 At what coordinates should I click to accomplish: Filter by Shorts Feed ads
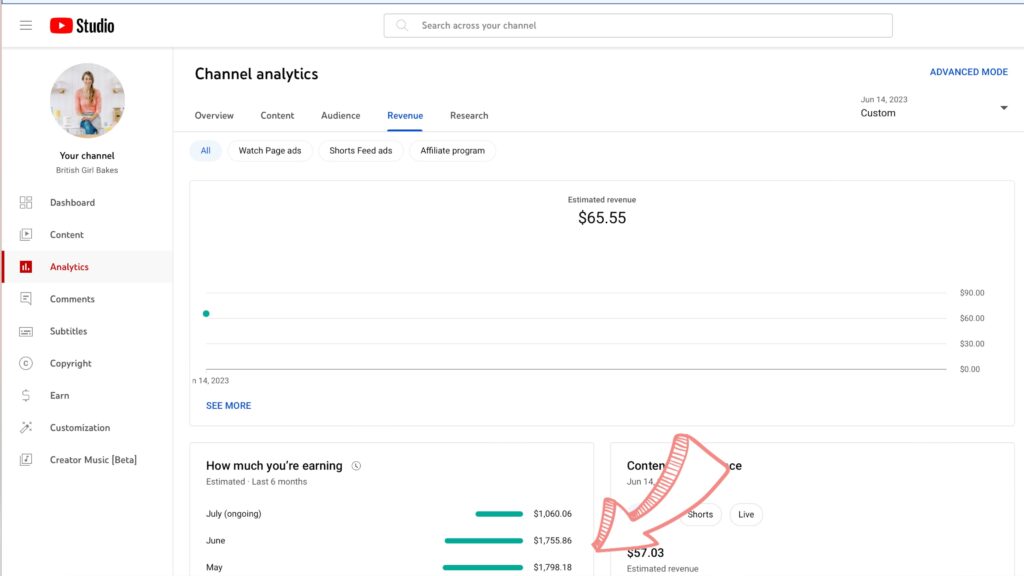pyautogui.click(x=360, y=151)
